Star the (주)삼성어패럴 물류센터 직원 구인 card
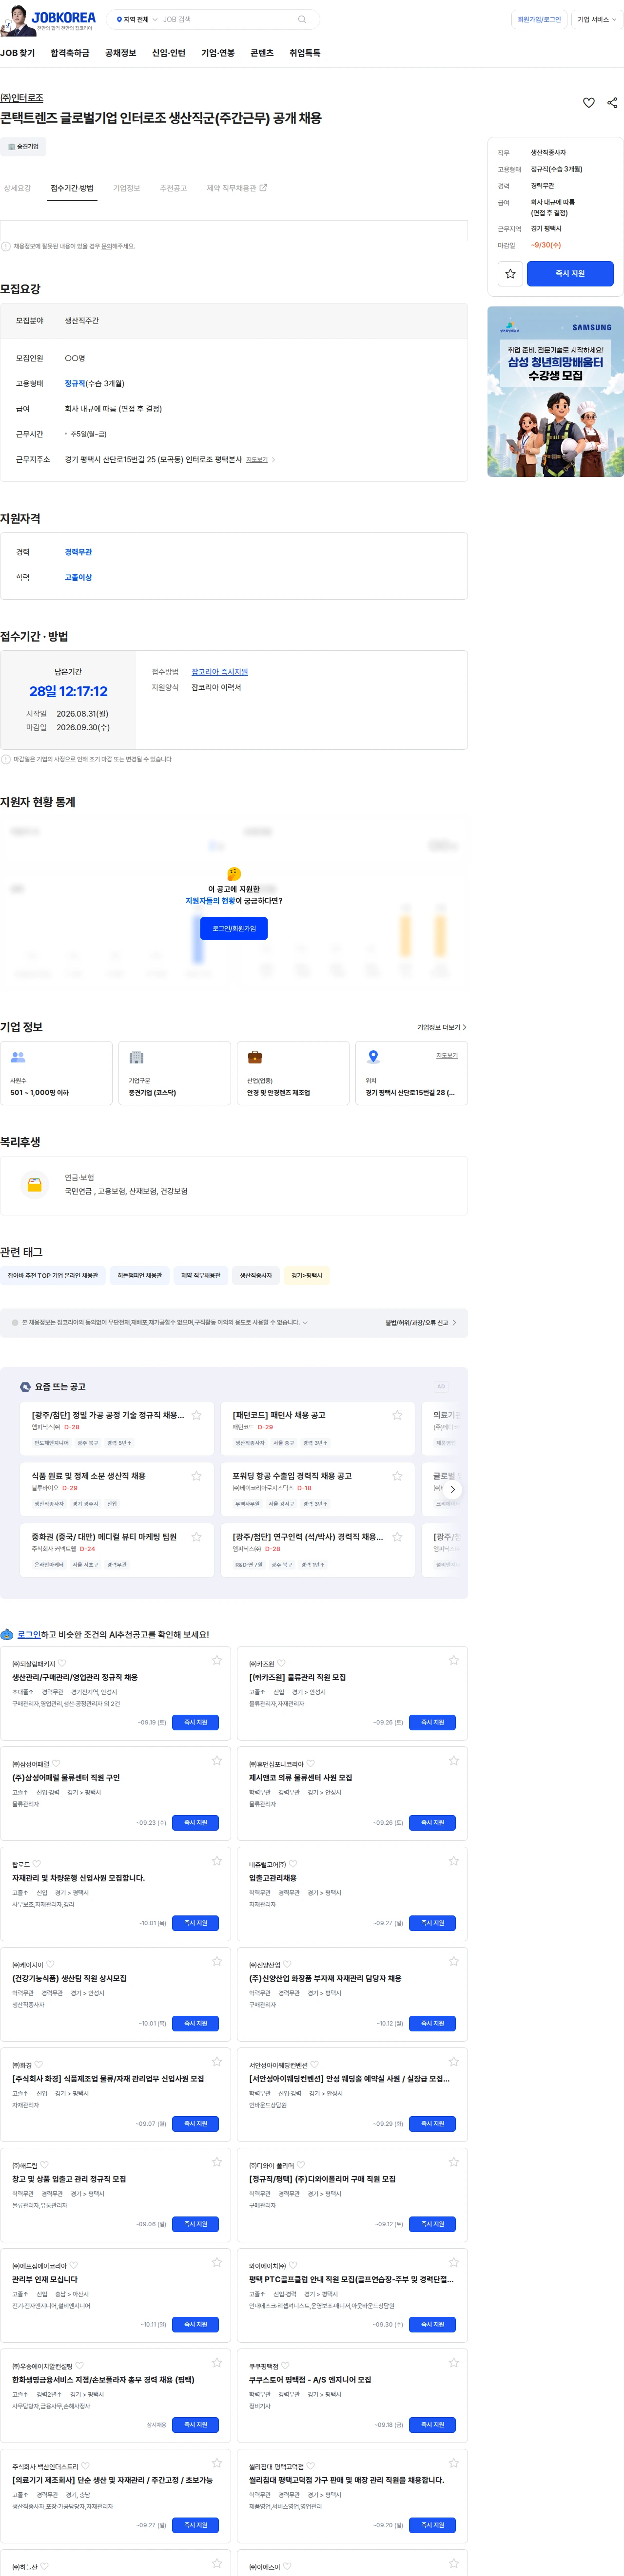Screen dimensions: 624x2576 coord(217,1761)
